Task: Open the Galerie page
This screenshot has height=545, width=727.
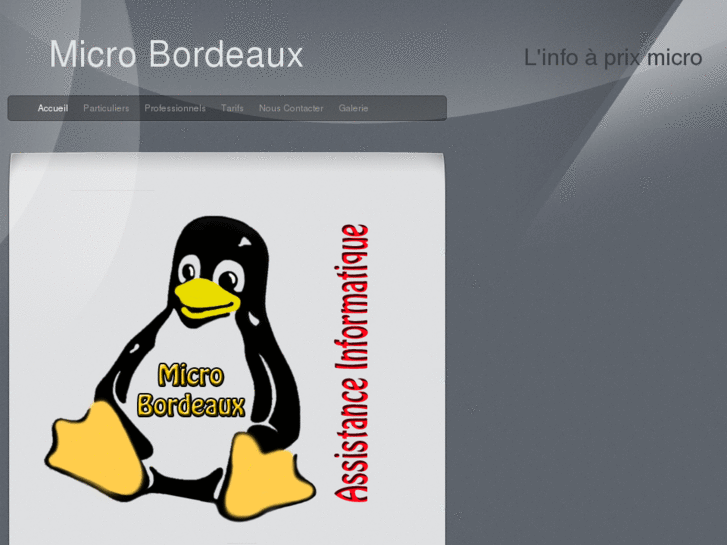Action: coord(353,108)
